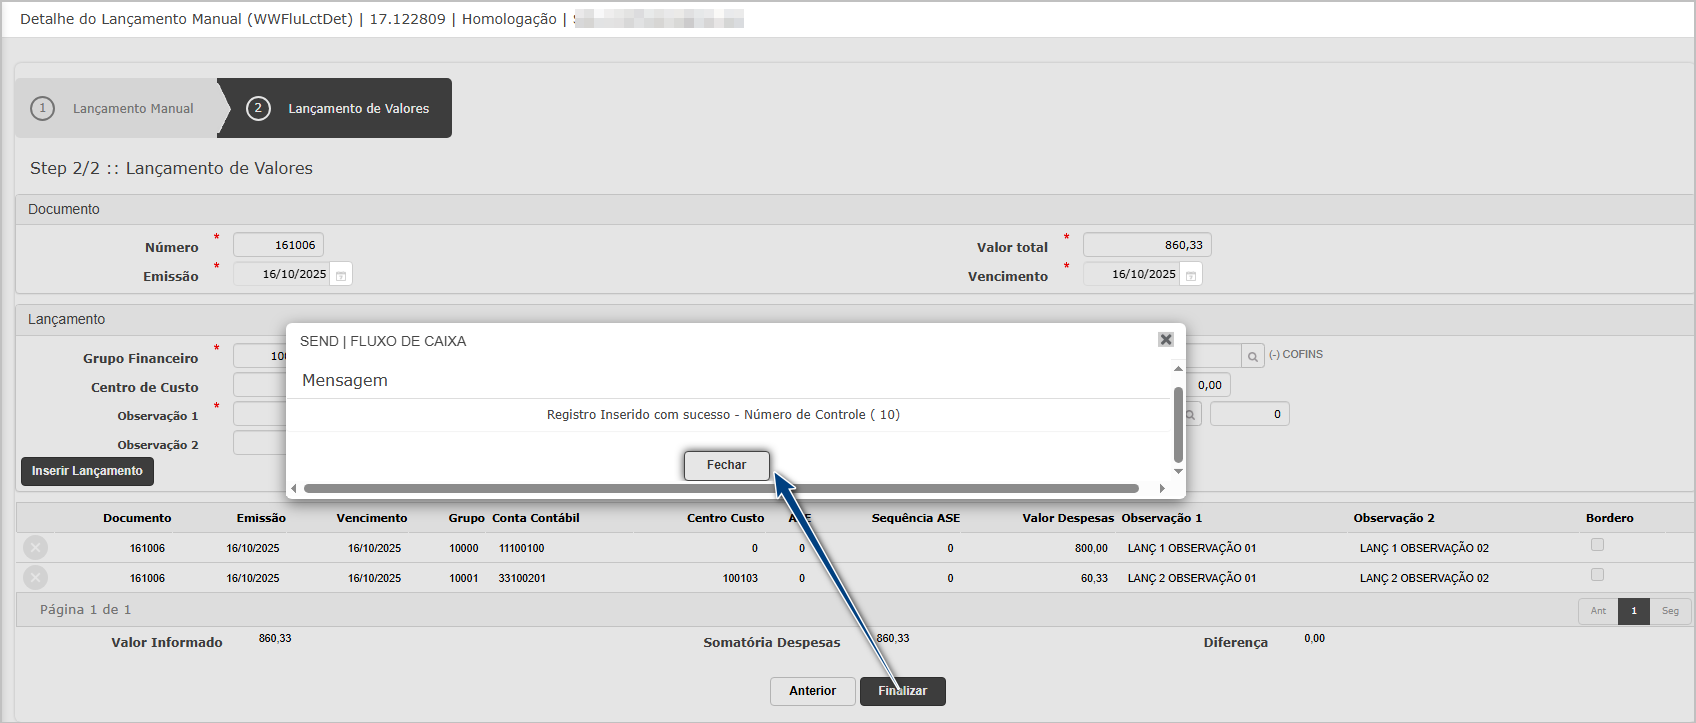Delete the second row with Valor 60,33
The width and height of the screenshot is (1696, 723).
pos(35,578)
